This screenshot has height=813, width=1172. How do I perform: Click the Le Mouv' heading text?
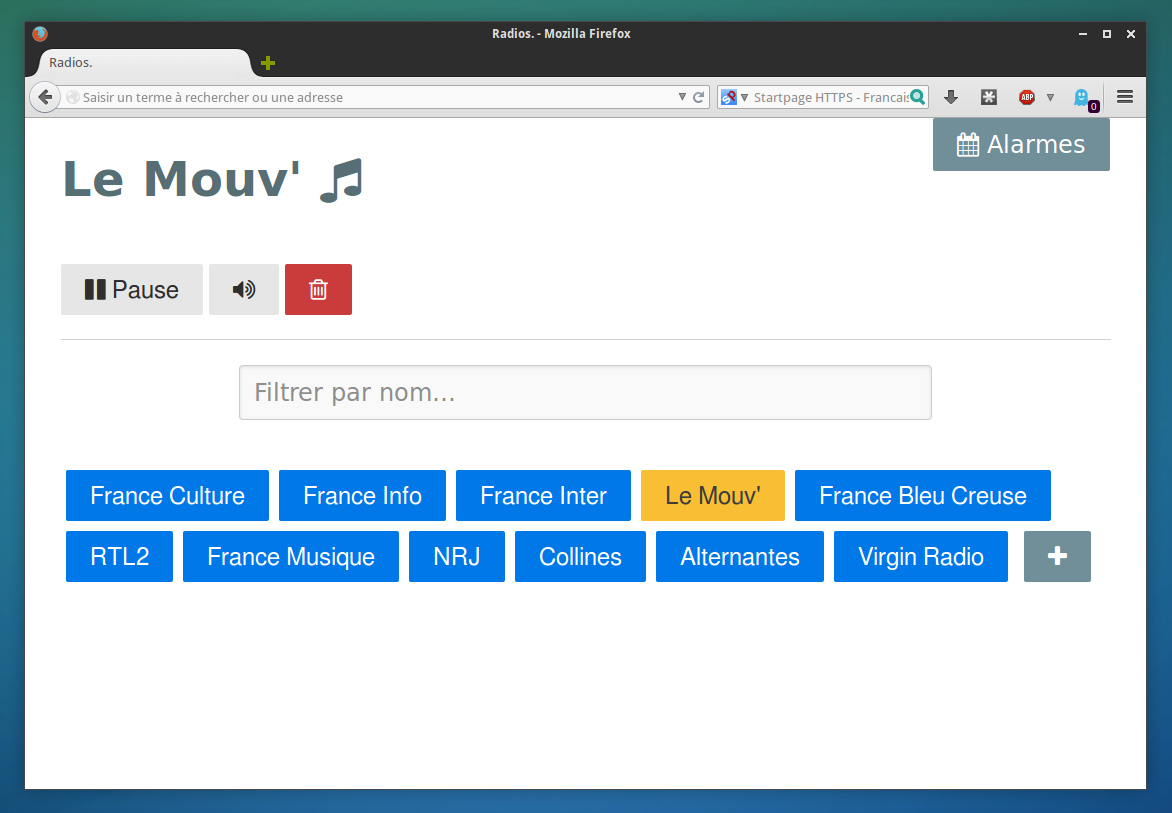pos(181,179)
